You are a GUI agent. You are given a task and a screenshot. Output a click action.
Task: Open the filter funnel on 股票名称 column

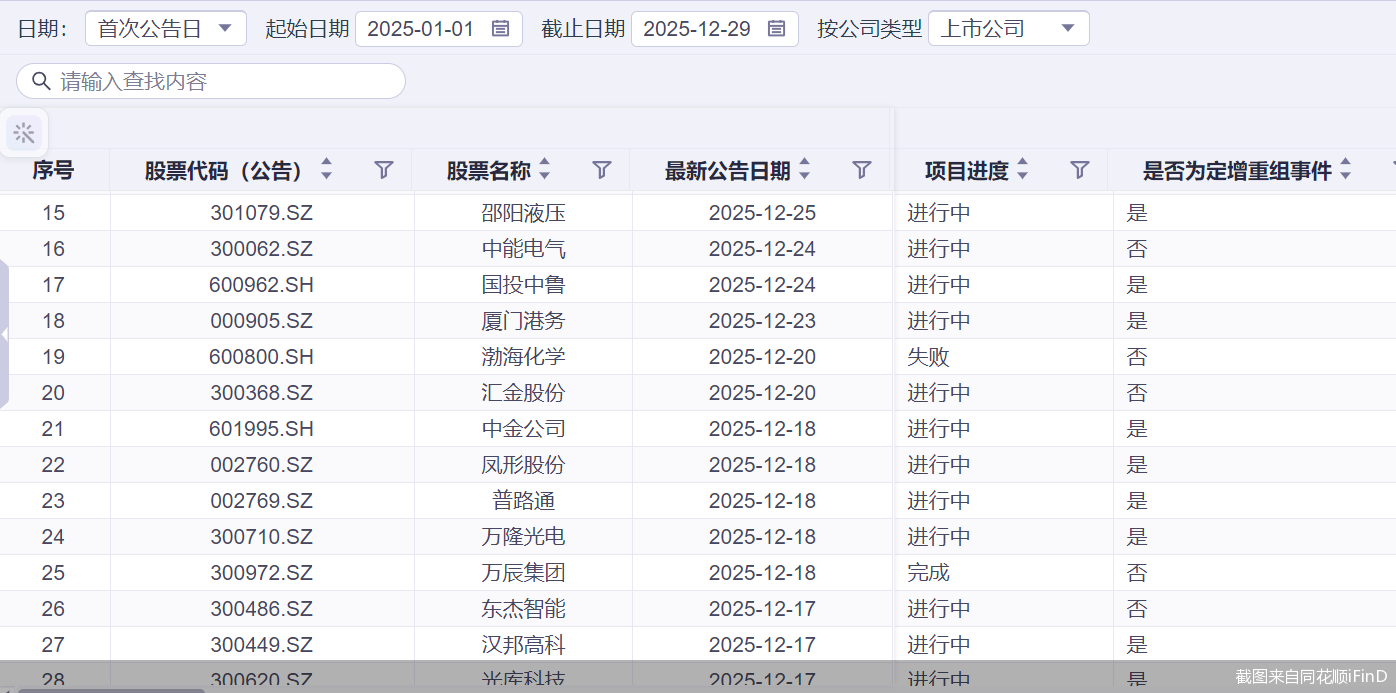pyautogui.click(x=602, y=170)
